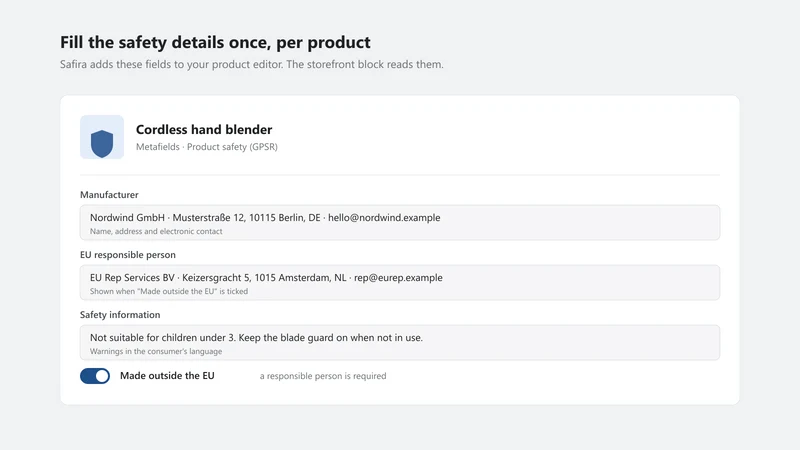Click the EU responsible person label

tap(128, 255)
